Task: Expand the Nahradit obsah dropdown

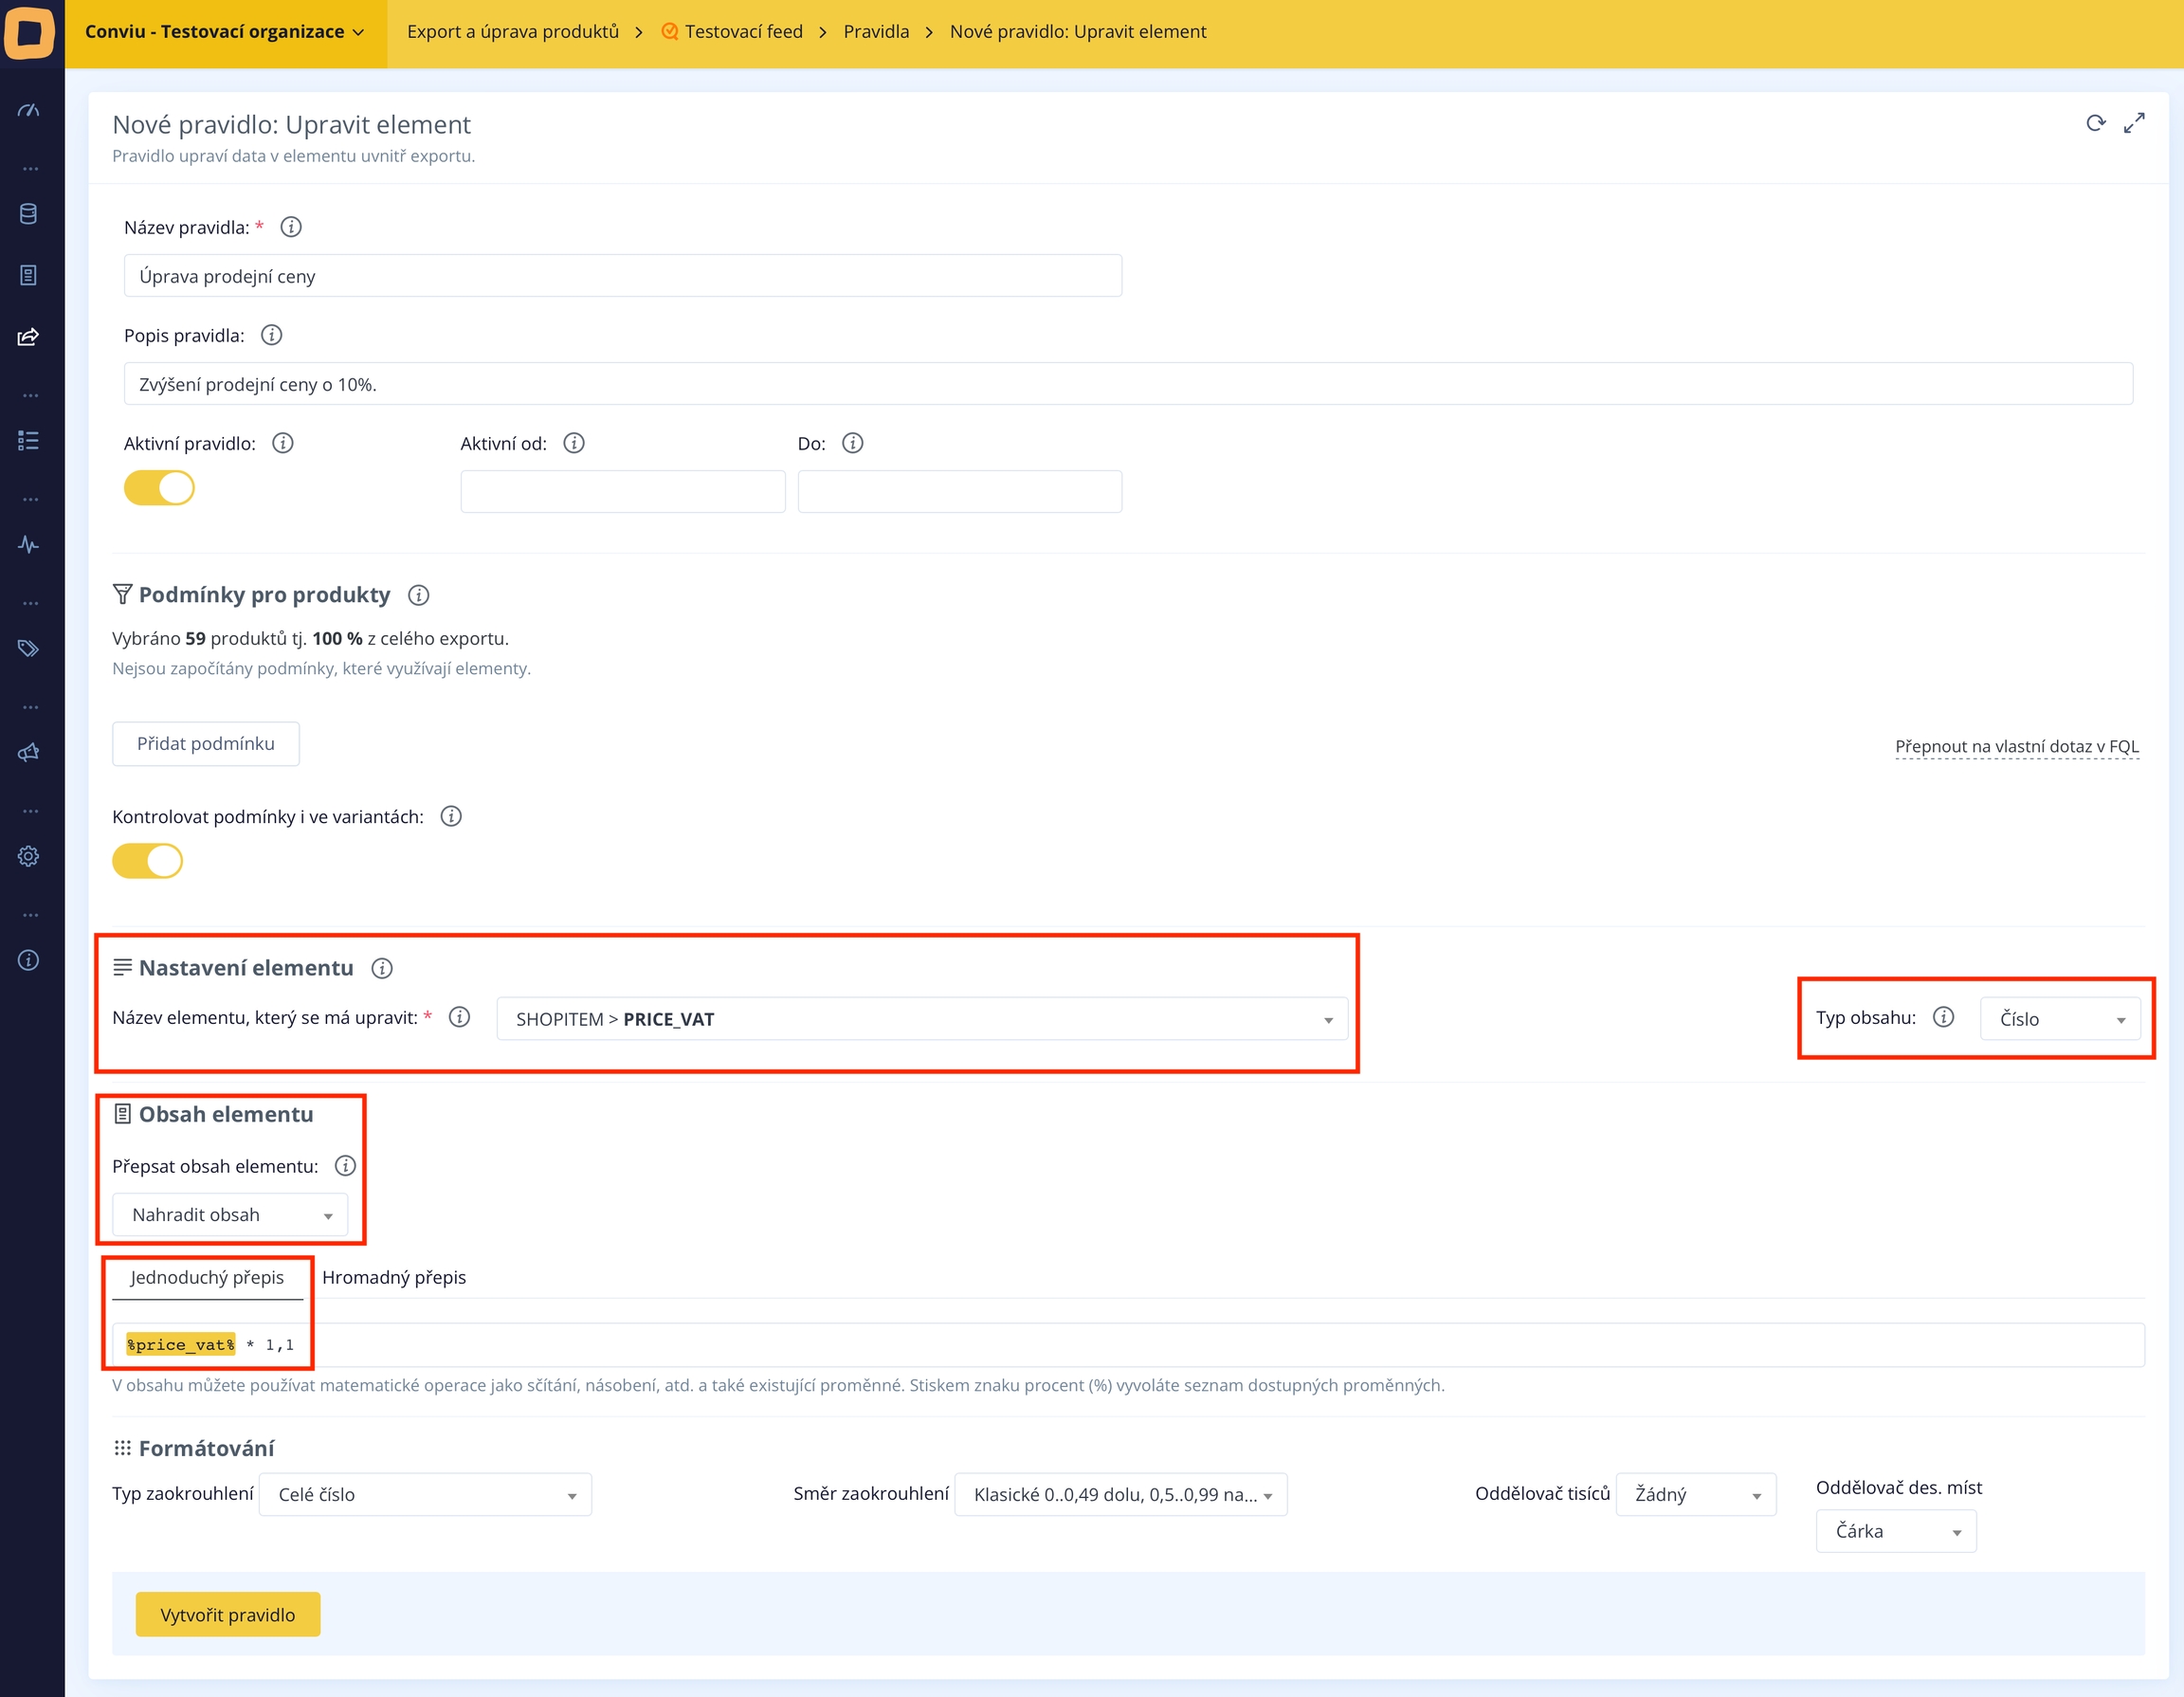Action: click(230, 1215)
